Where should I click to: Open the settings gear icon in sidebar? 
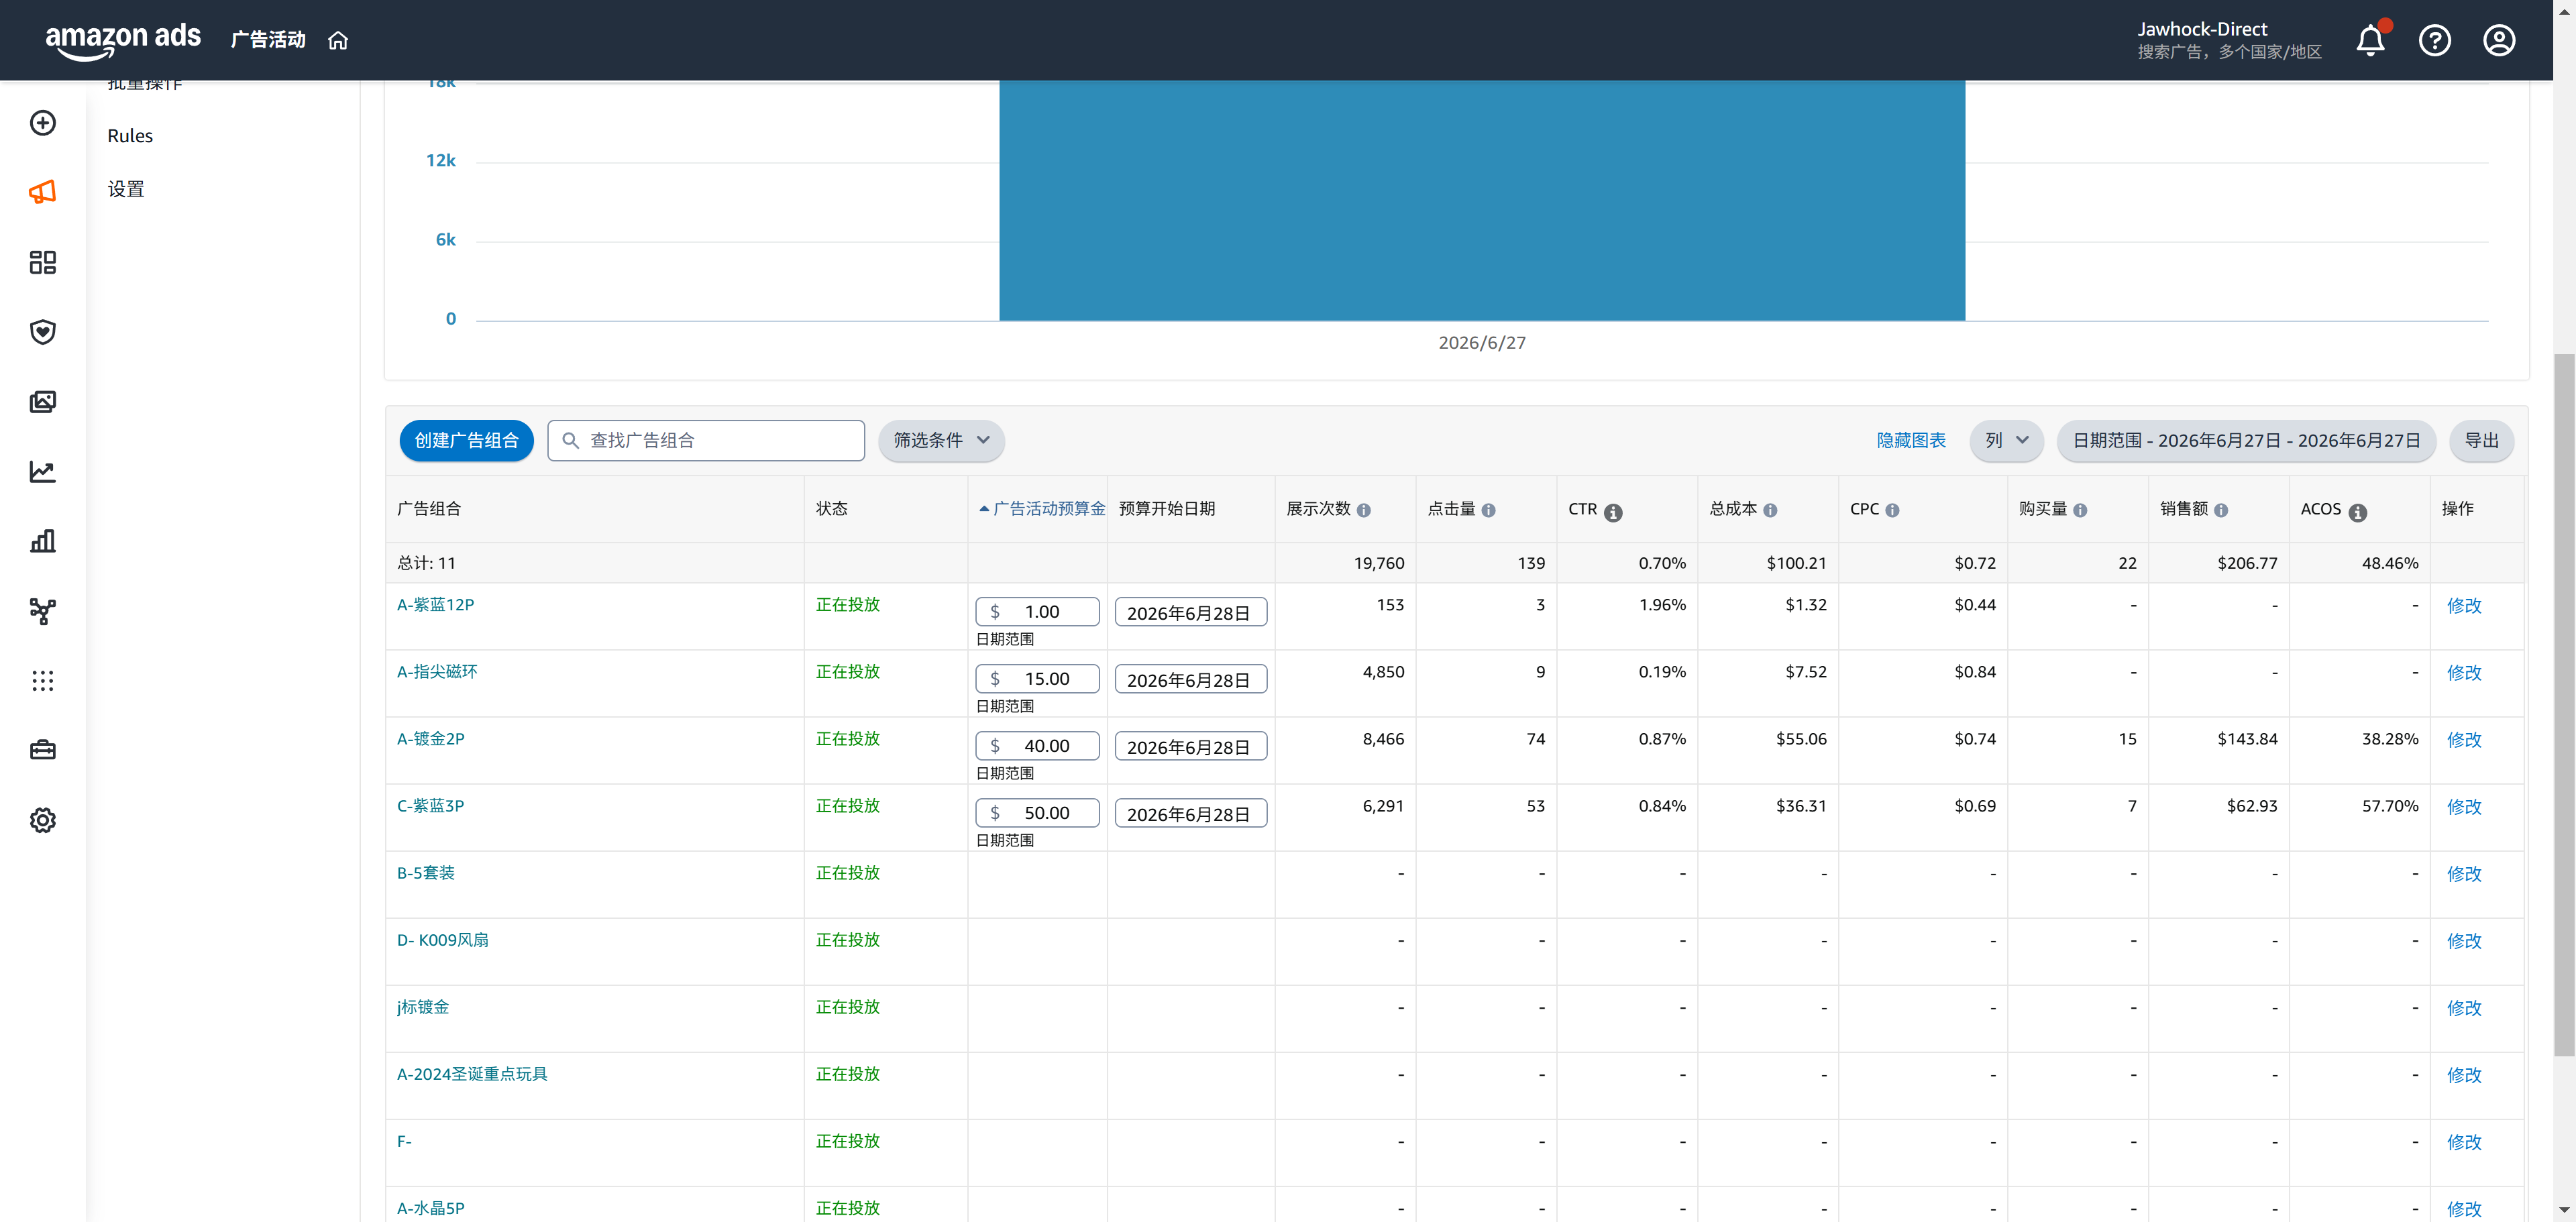click(43, 820)
